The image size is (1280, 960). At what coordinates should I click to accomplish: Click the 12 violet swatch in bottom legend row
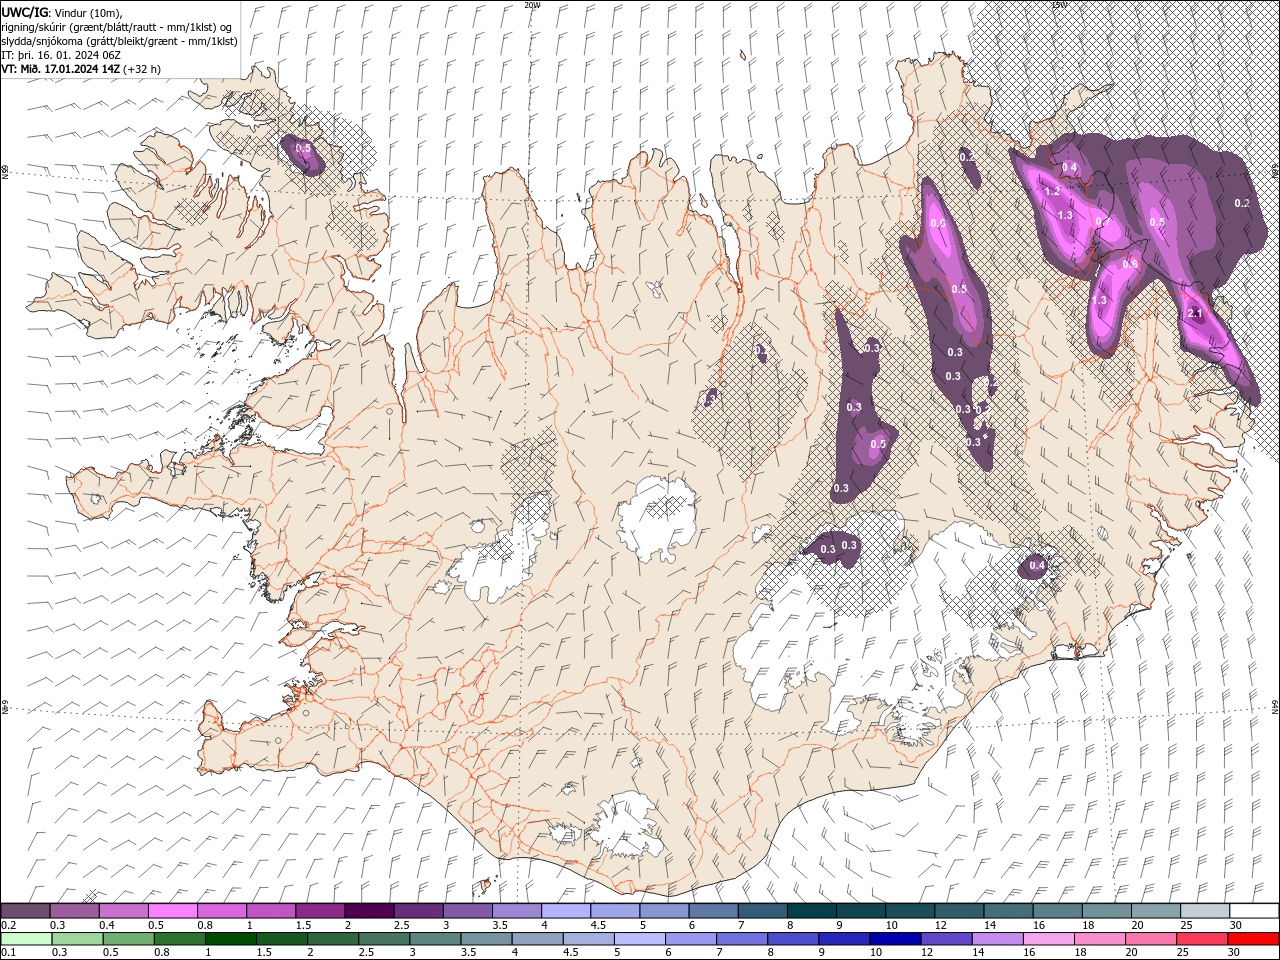pos(945,939)
